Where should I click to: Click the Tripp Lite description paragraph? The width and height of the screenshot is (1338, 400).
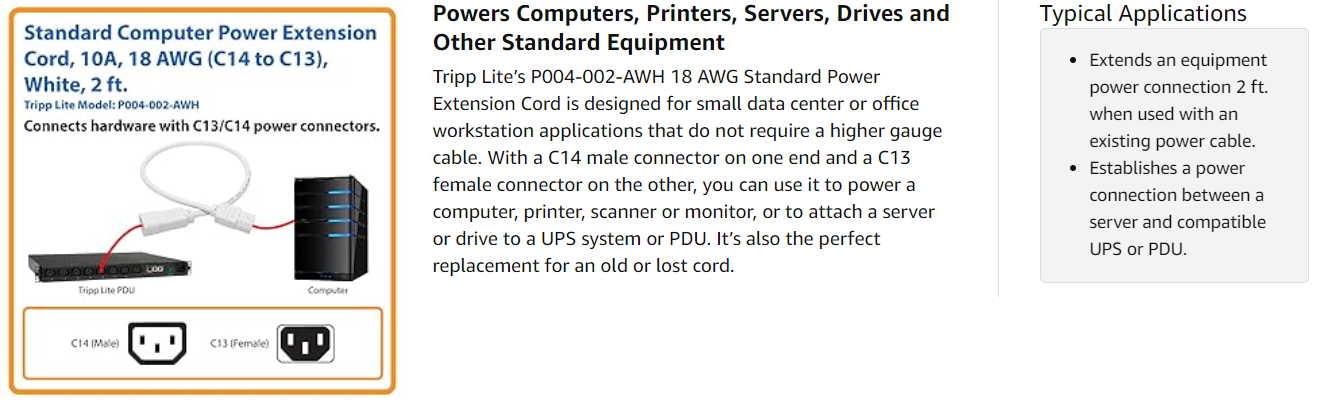tap(688, 171)
